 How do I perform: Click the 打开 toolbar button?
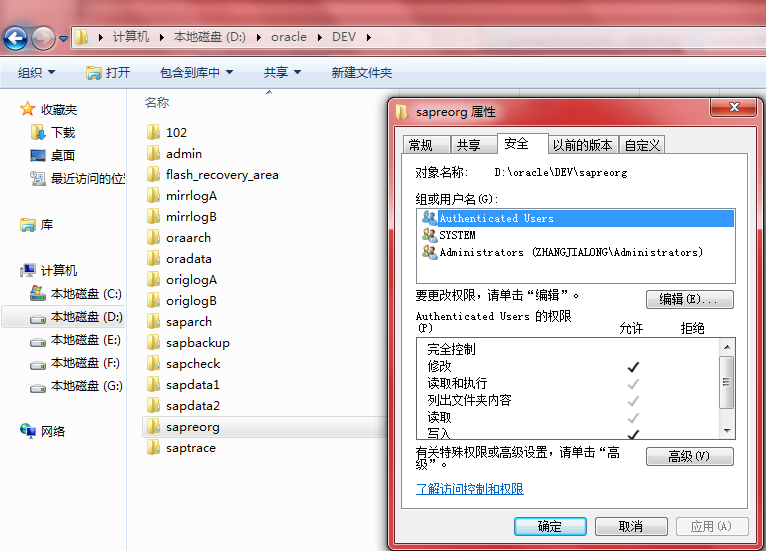pos(108,73)
